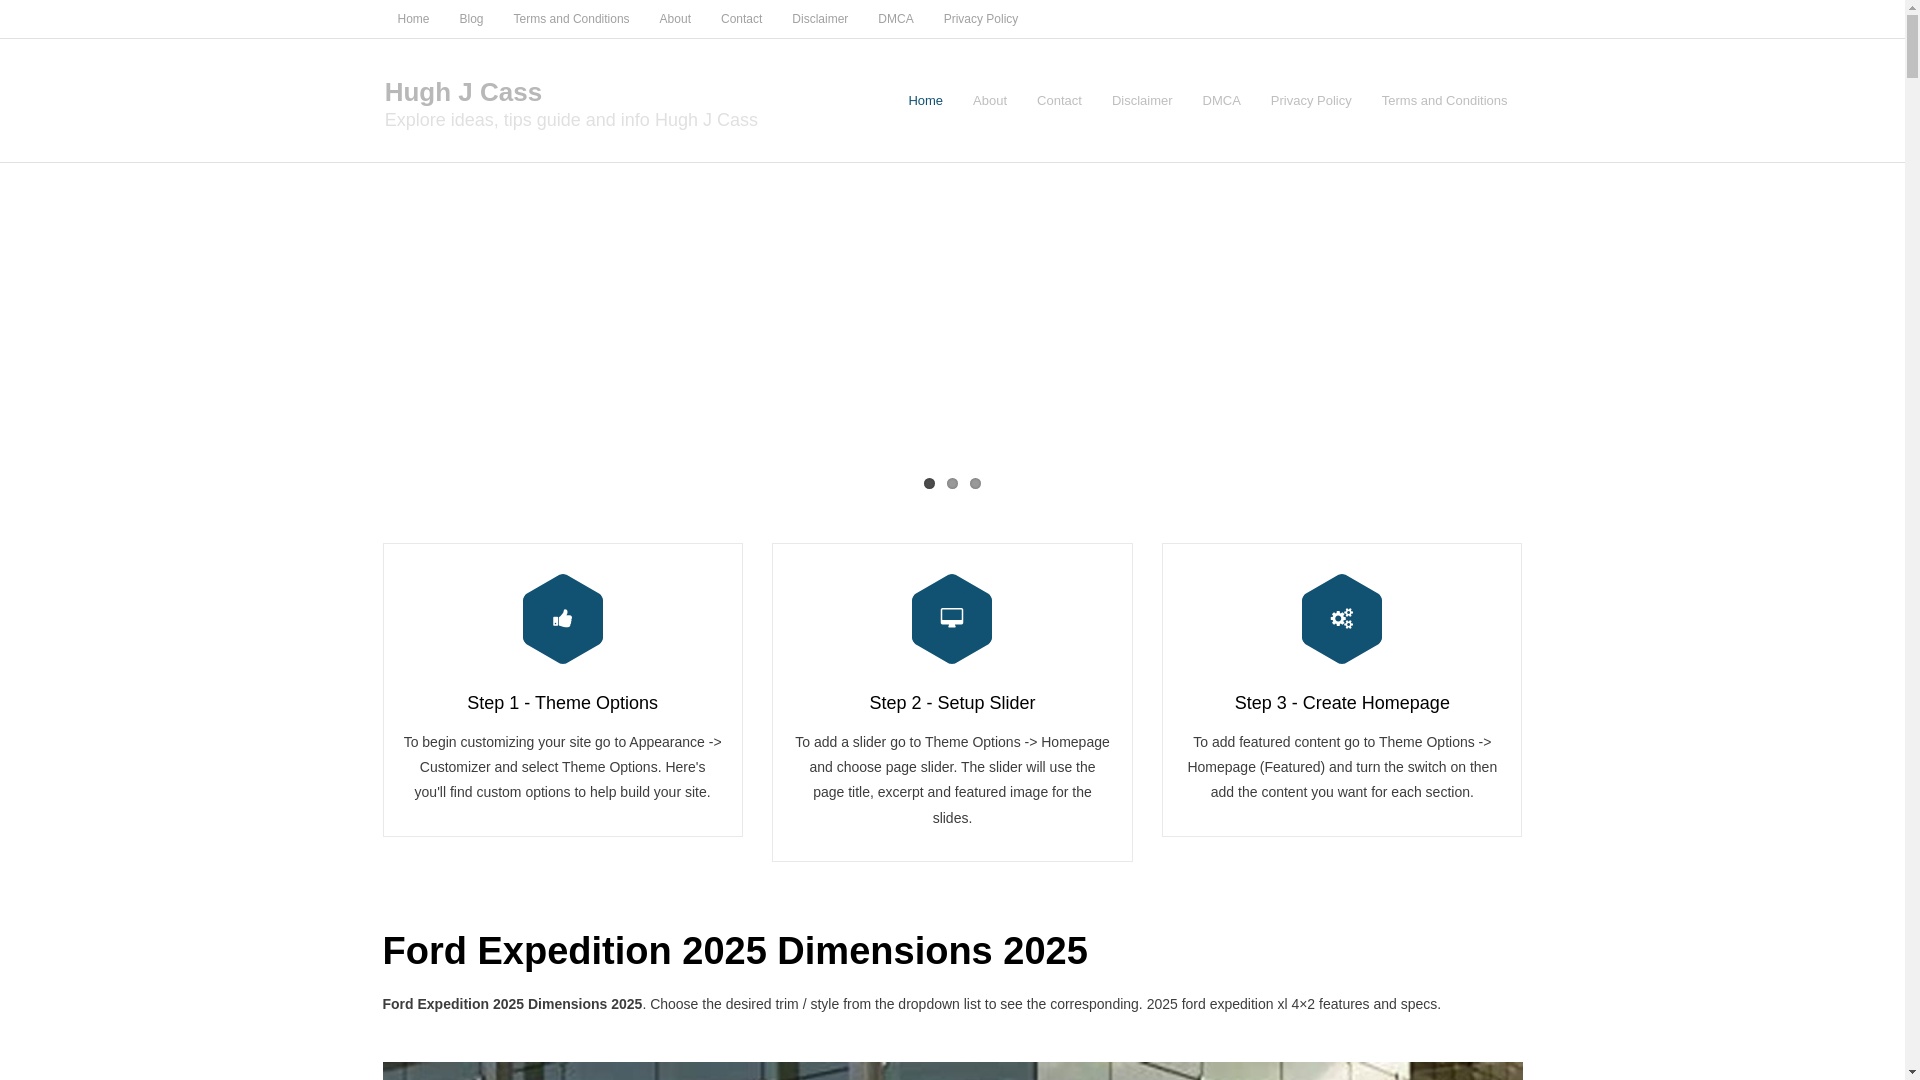
Task: Click the Hugh J Cass site title
Action: [463, 92]
